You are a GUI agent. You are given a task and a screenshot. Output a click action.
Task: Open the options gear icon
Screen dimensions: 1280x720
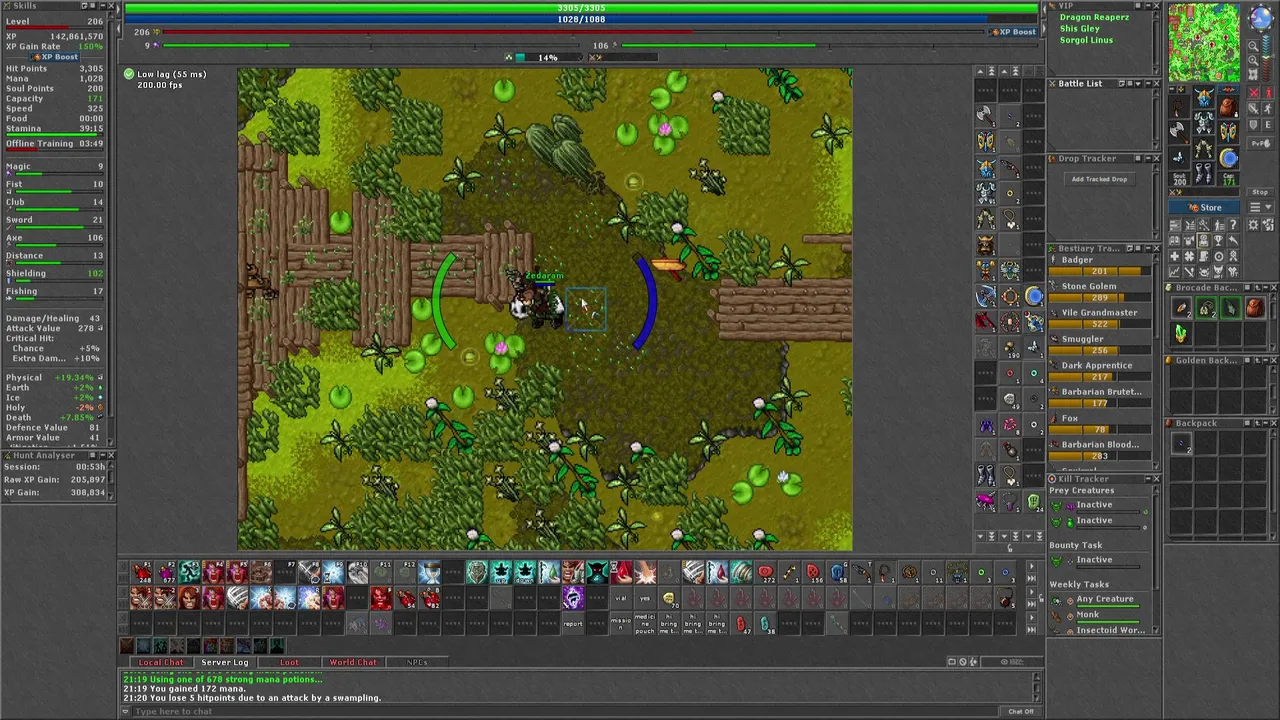pos(1253,224)
